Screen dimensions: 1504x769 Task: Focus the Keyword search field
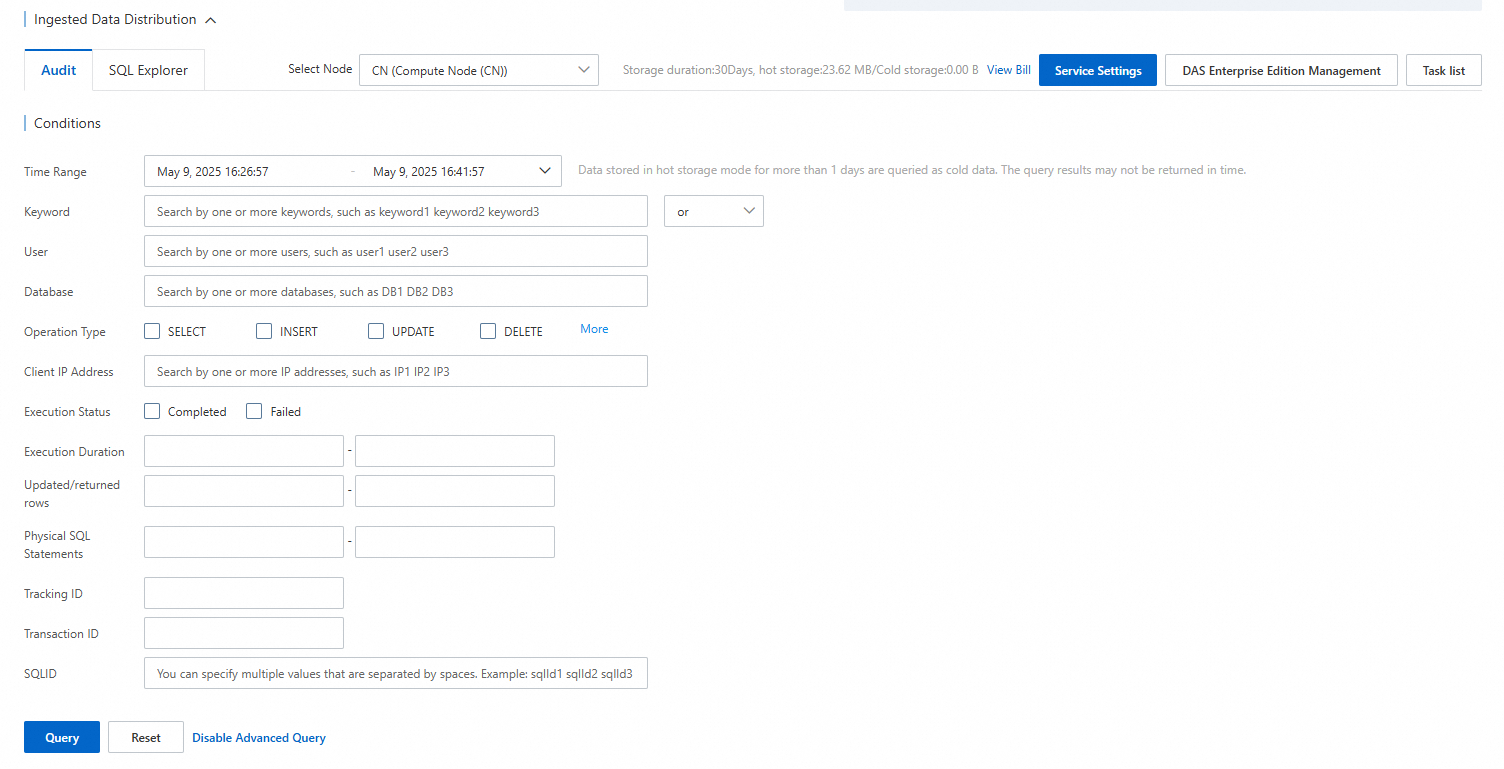tap(396, 211)
